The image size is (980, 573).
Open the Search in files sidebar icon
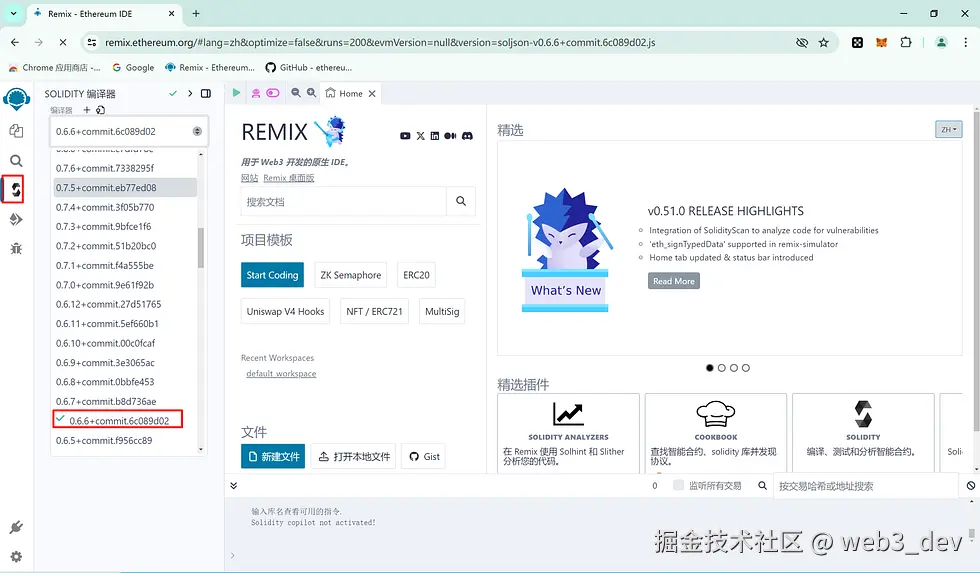(x=16, y=161)
